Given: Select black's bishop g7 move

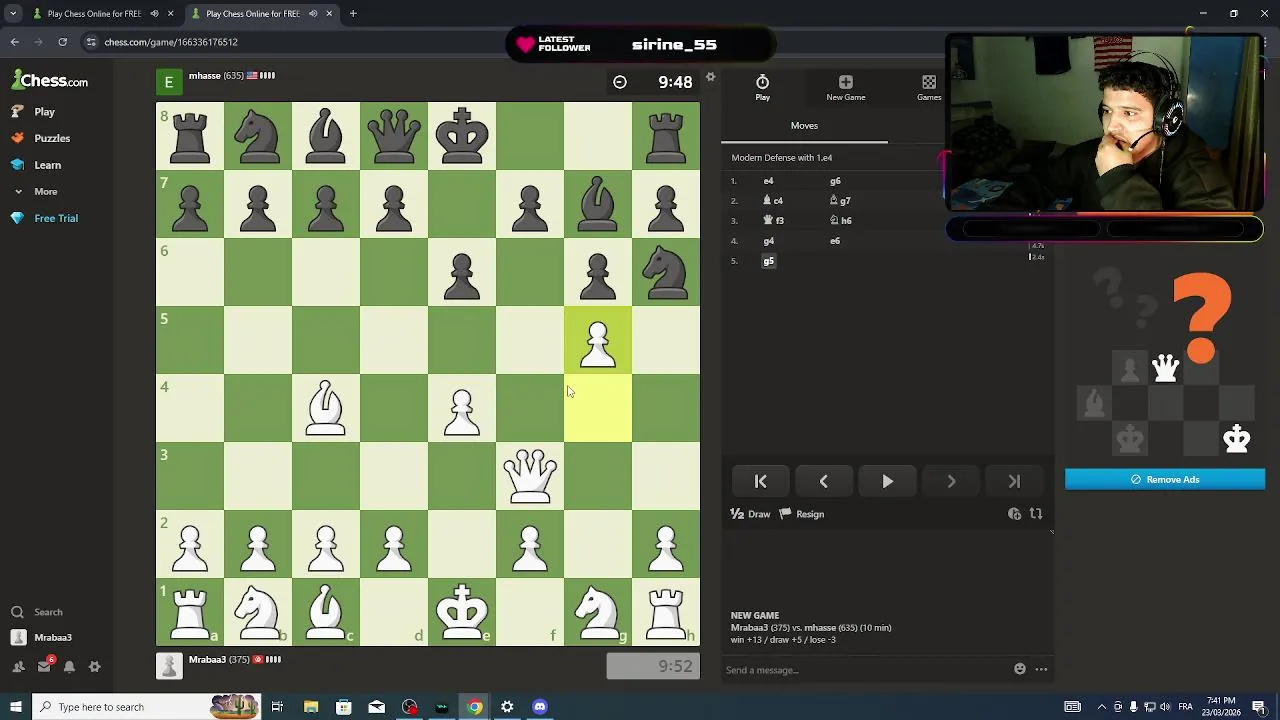Looking at the screenshot, I should 840,201.
